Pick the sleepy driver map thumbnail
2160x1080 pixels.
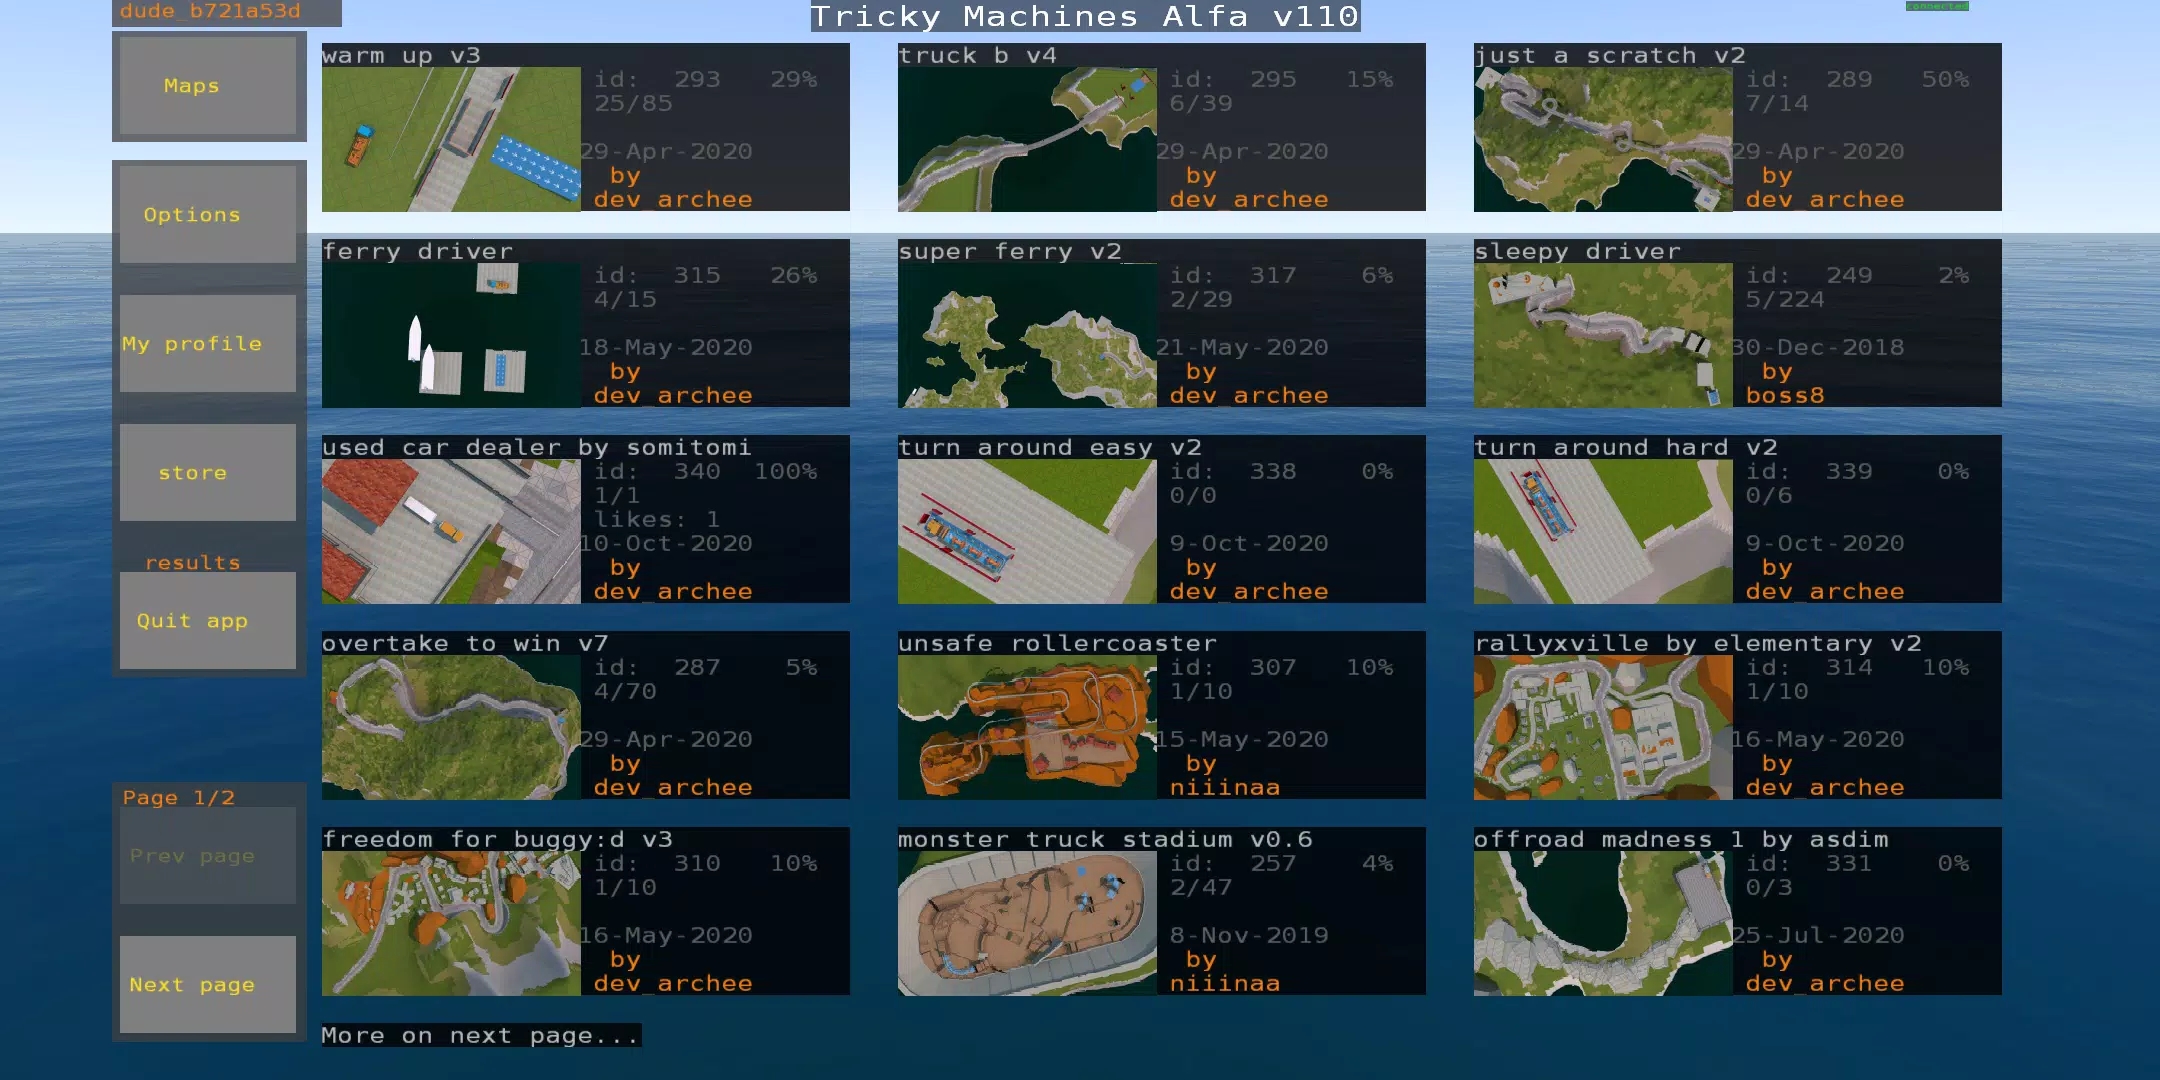[x=1603, y=335]
